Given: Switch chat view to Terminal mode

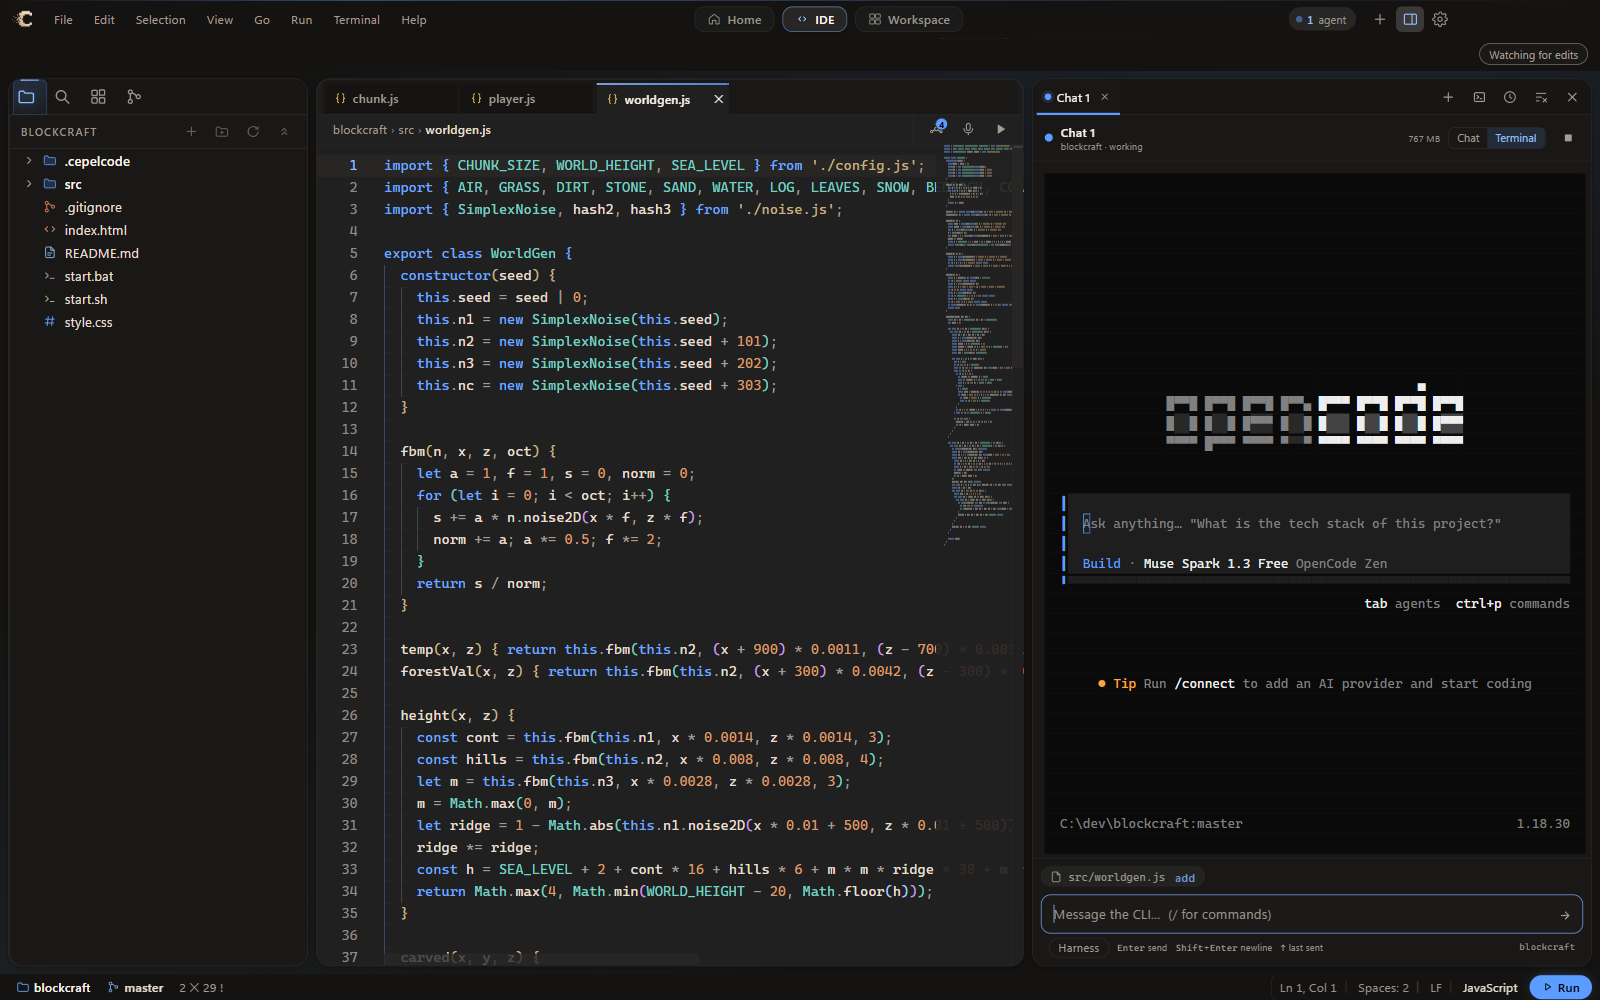Looking at the screenshot, I should point(1516,138).
